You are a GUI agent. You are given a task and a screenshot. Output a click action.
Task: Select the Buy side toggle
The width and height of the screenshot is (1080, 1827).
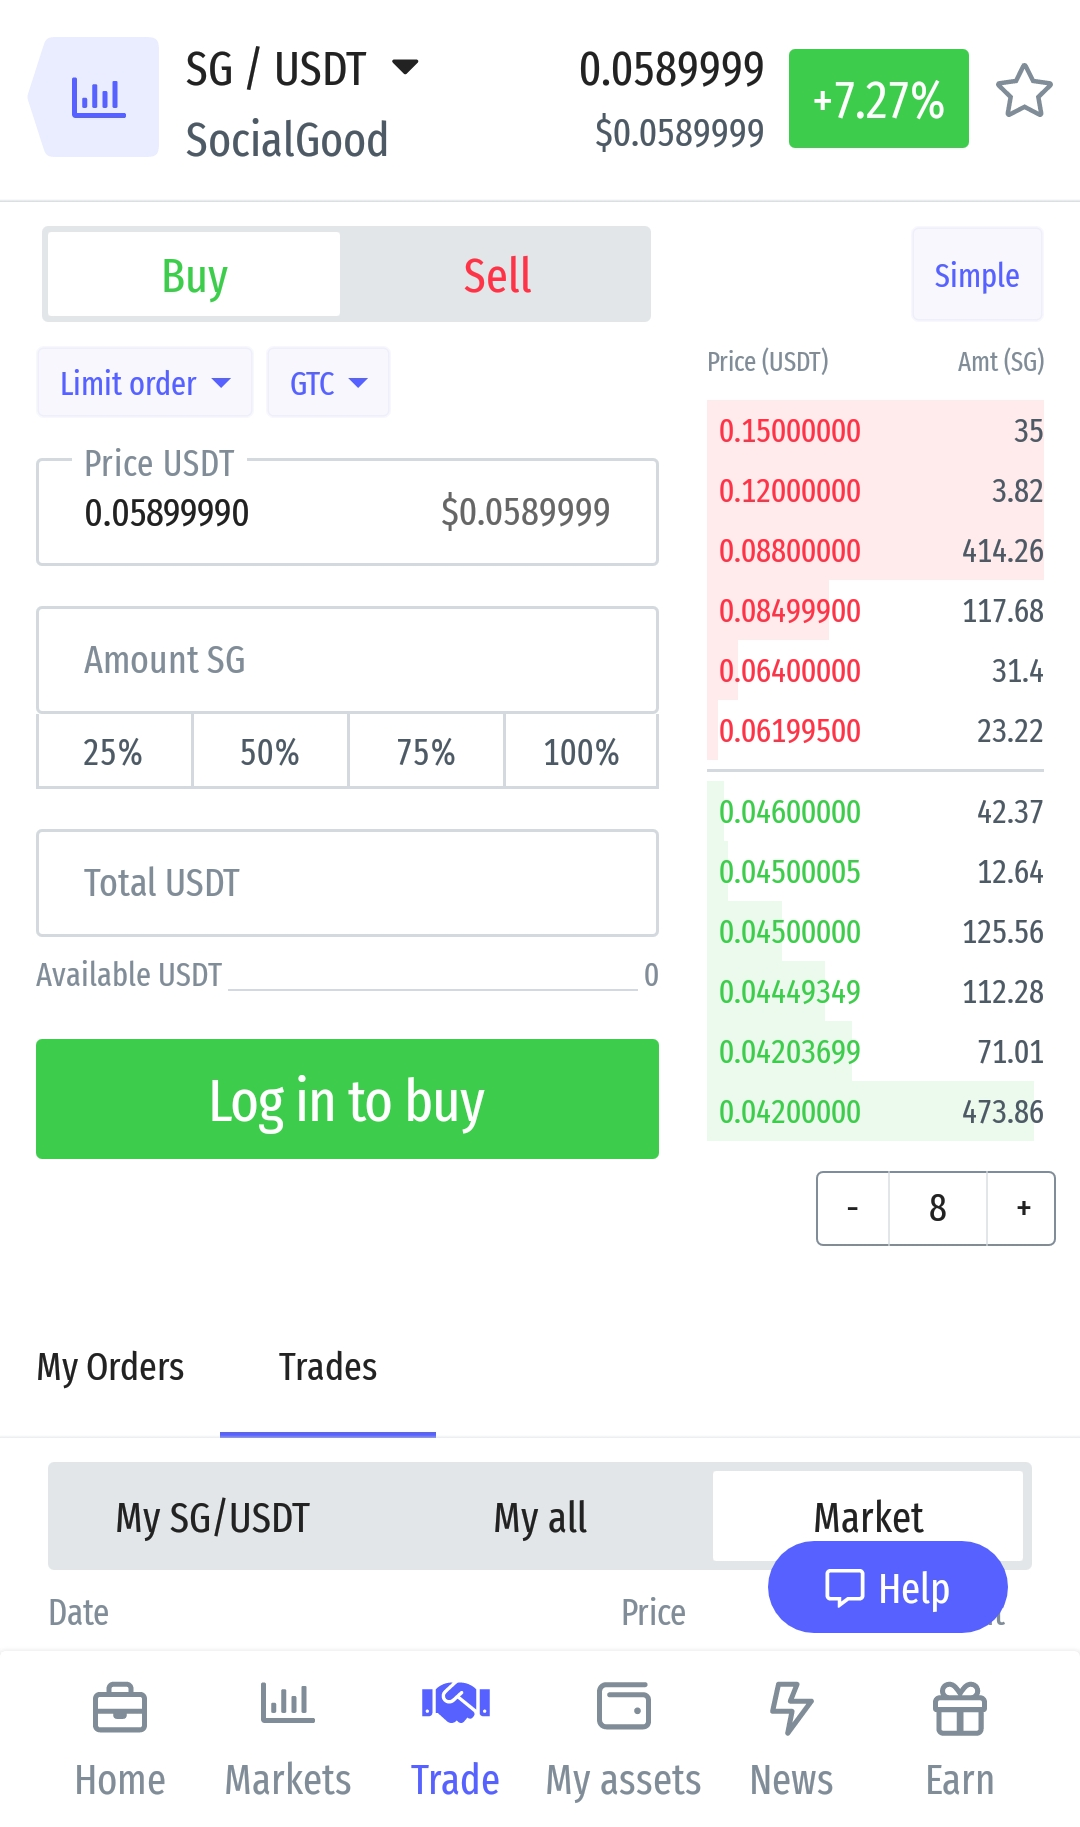(195, 275)
